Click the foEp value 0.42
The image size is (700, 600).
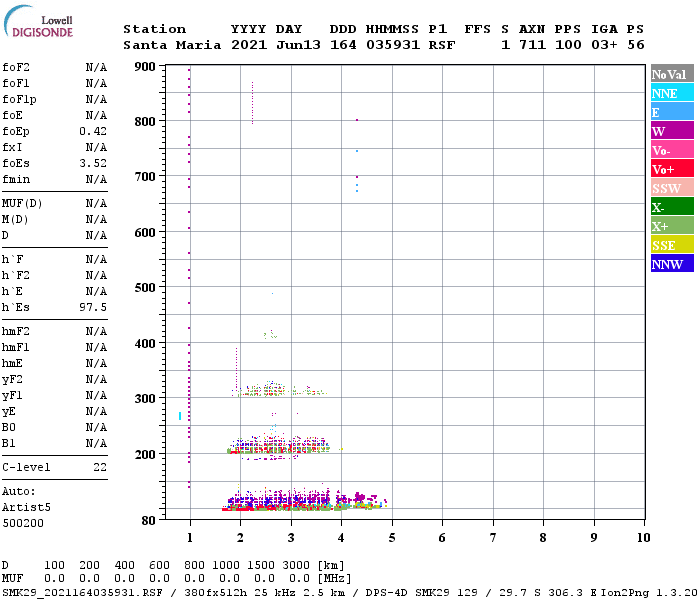coord(93,131)
